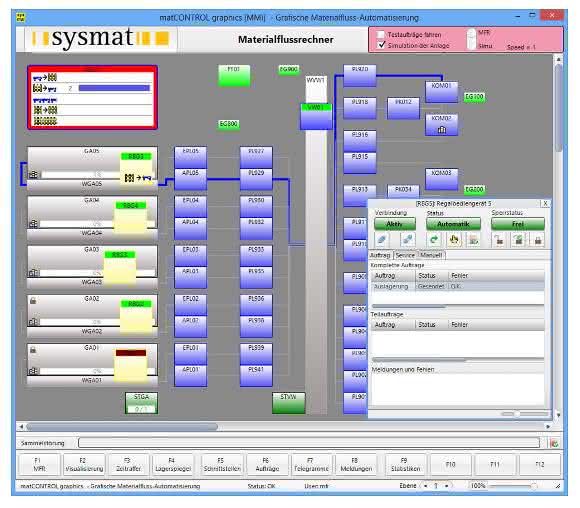
Task: Click the open padlock icon under Sperrstatus
Action: point(499,240)
